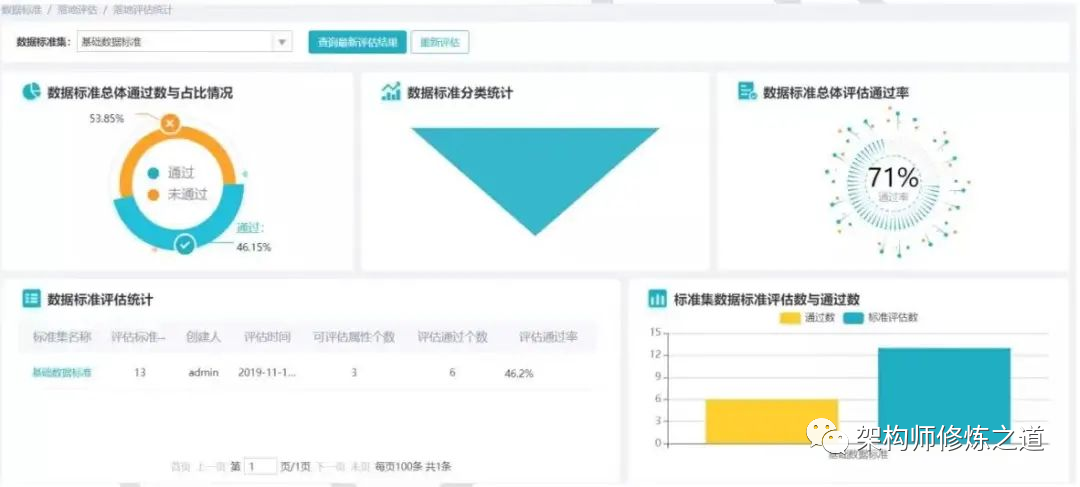
Task: Go to 末页 in pagination
Action: tap(360, 466)
